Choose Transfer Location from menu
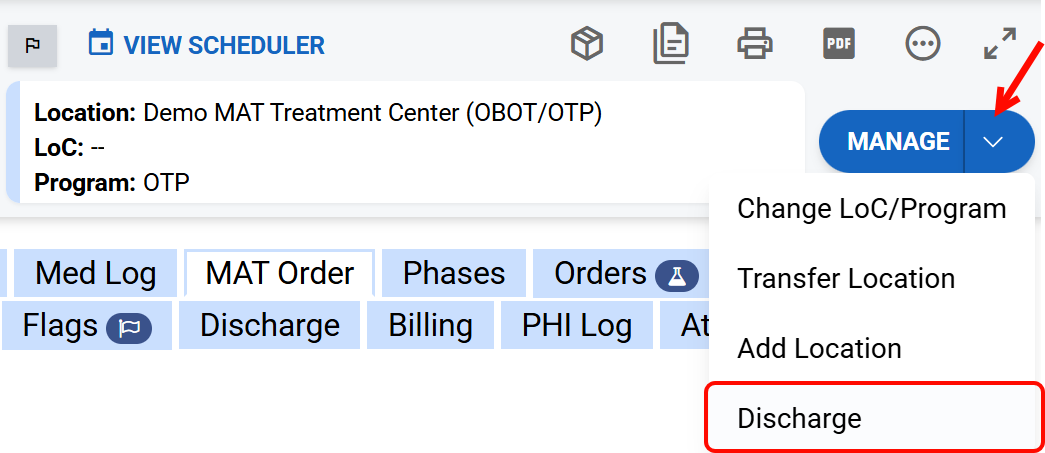1045x453 pixels. click(846, 279)
